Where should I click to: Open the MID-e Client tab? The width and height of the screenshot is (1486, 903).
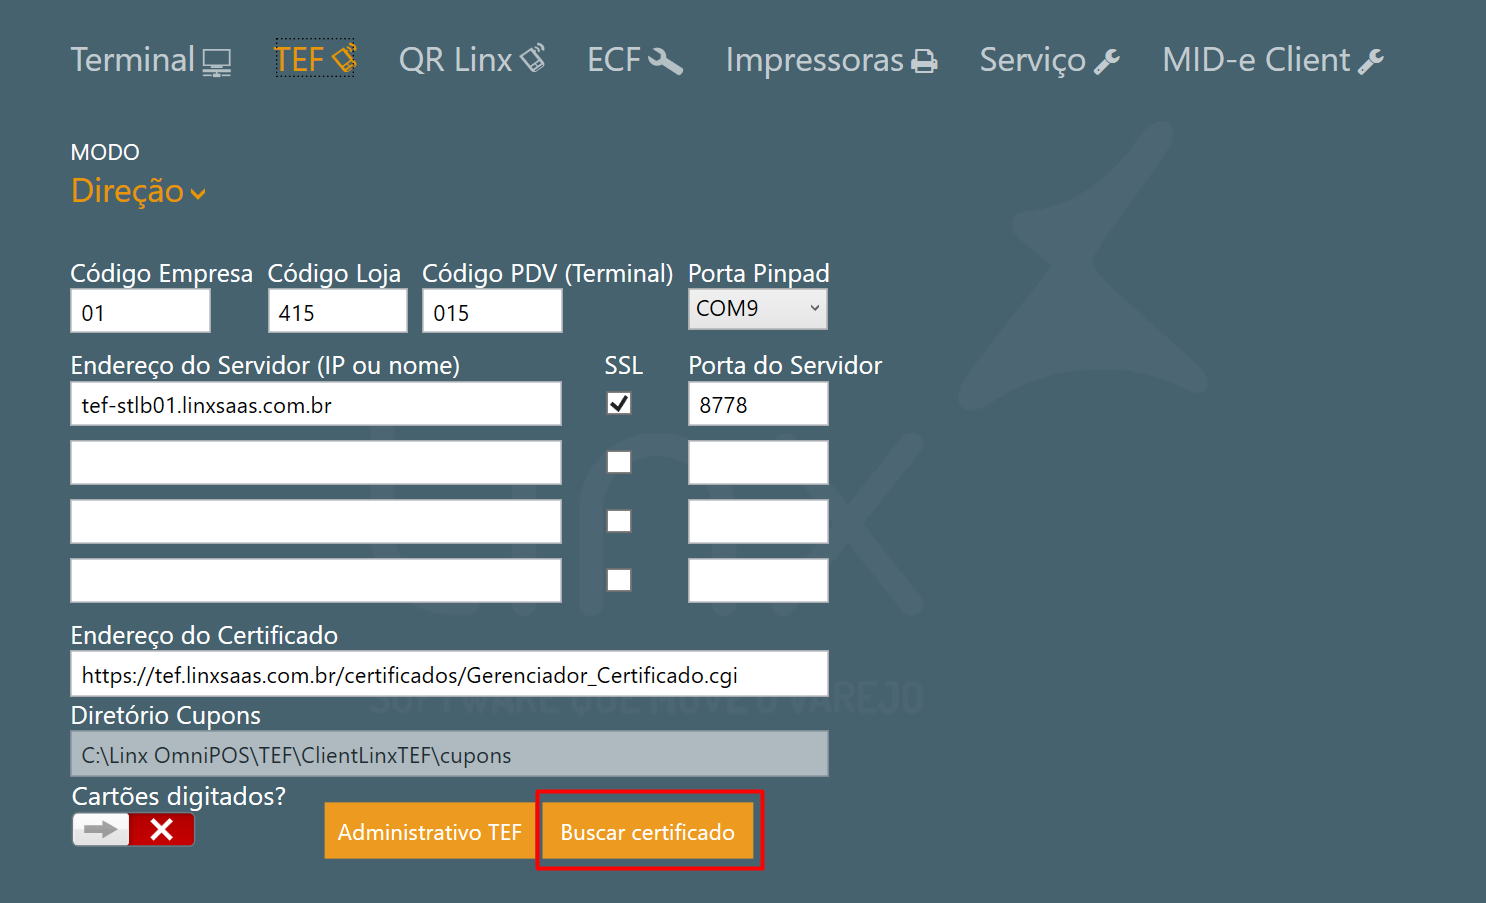point(1273,60)
